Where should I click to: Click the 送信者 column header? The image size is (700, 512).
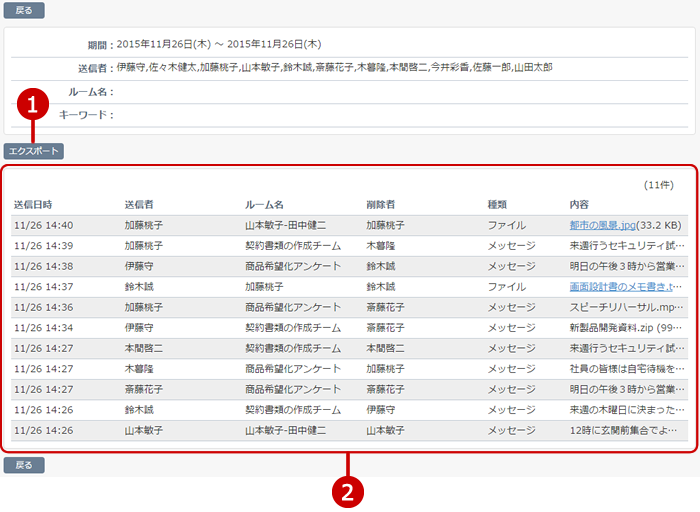pos(139,205)
